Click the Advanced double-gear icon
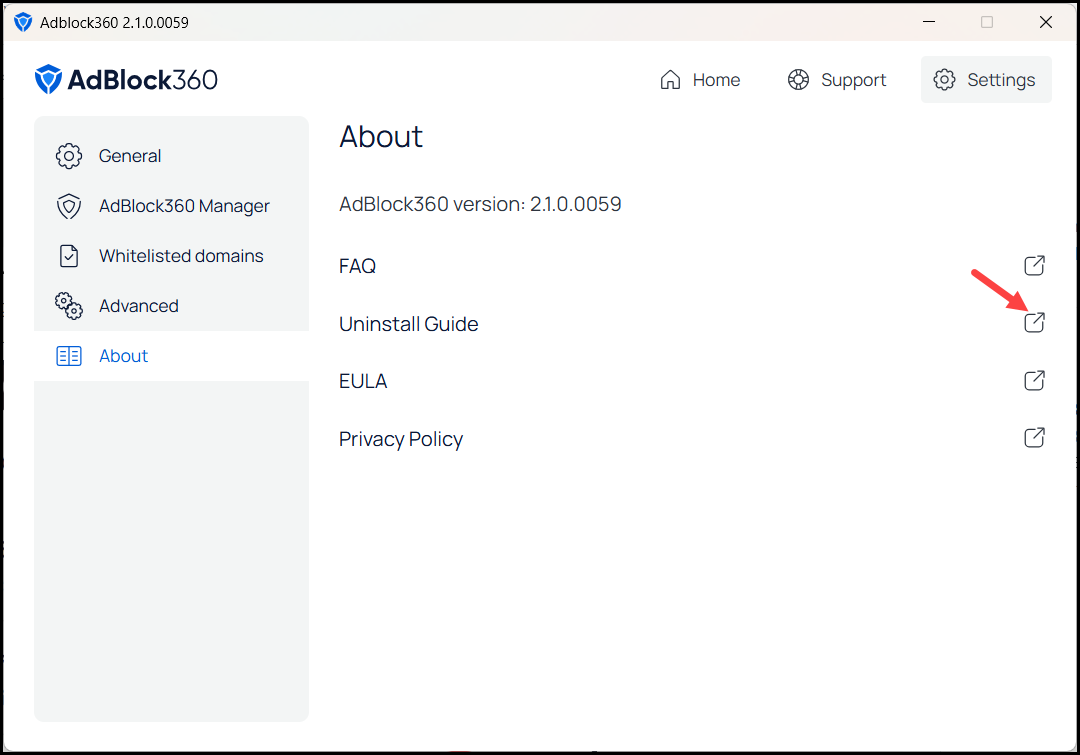This screenshot has width=1080, height=755. (x=69, y=306)
